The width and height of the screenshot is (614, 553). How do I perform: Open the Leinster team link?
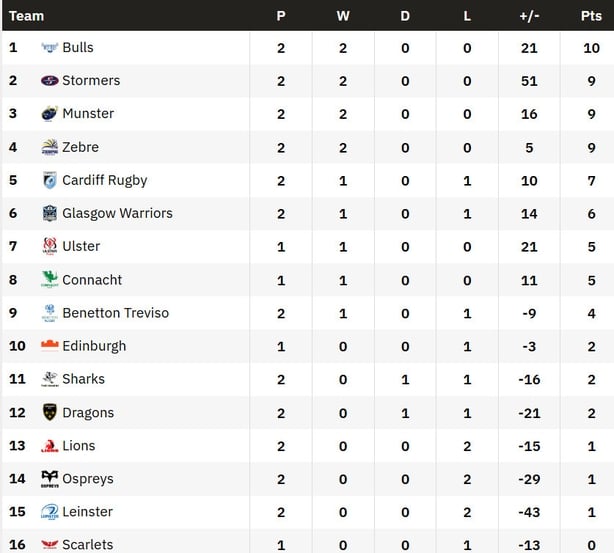pyautogui.click(x=87, y=512)
